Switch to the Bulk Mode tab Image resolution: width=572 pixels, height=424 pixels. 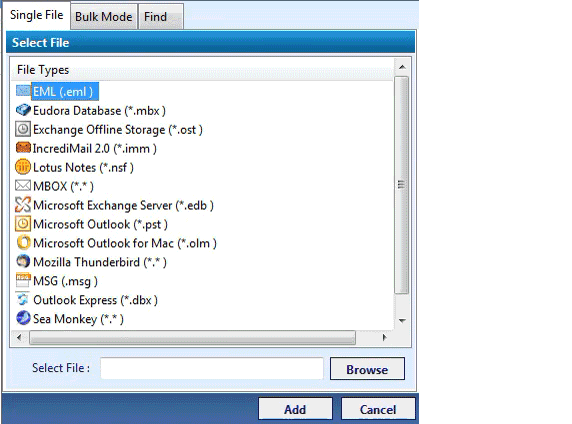pyautogui.click(x=104, y=17)
